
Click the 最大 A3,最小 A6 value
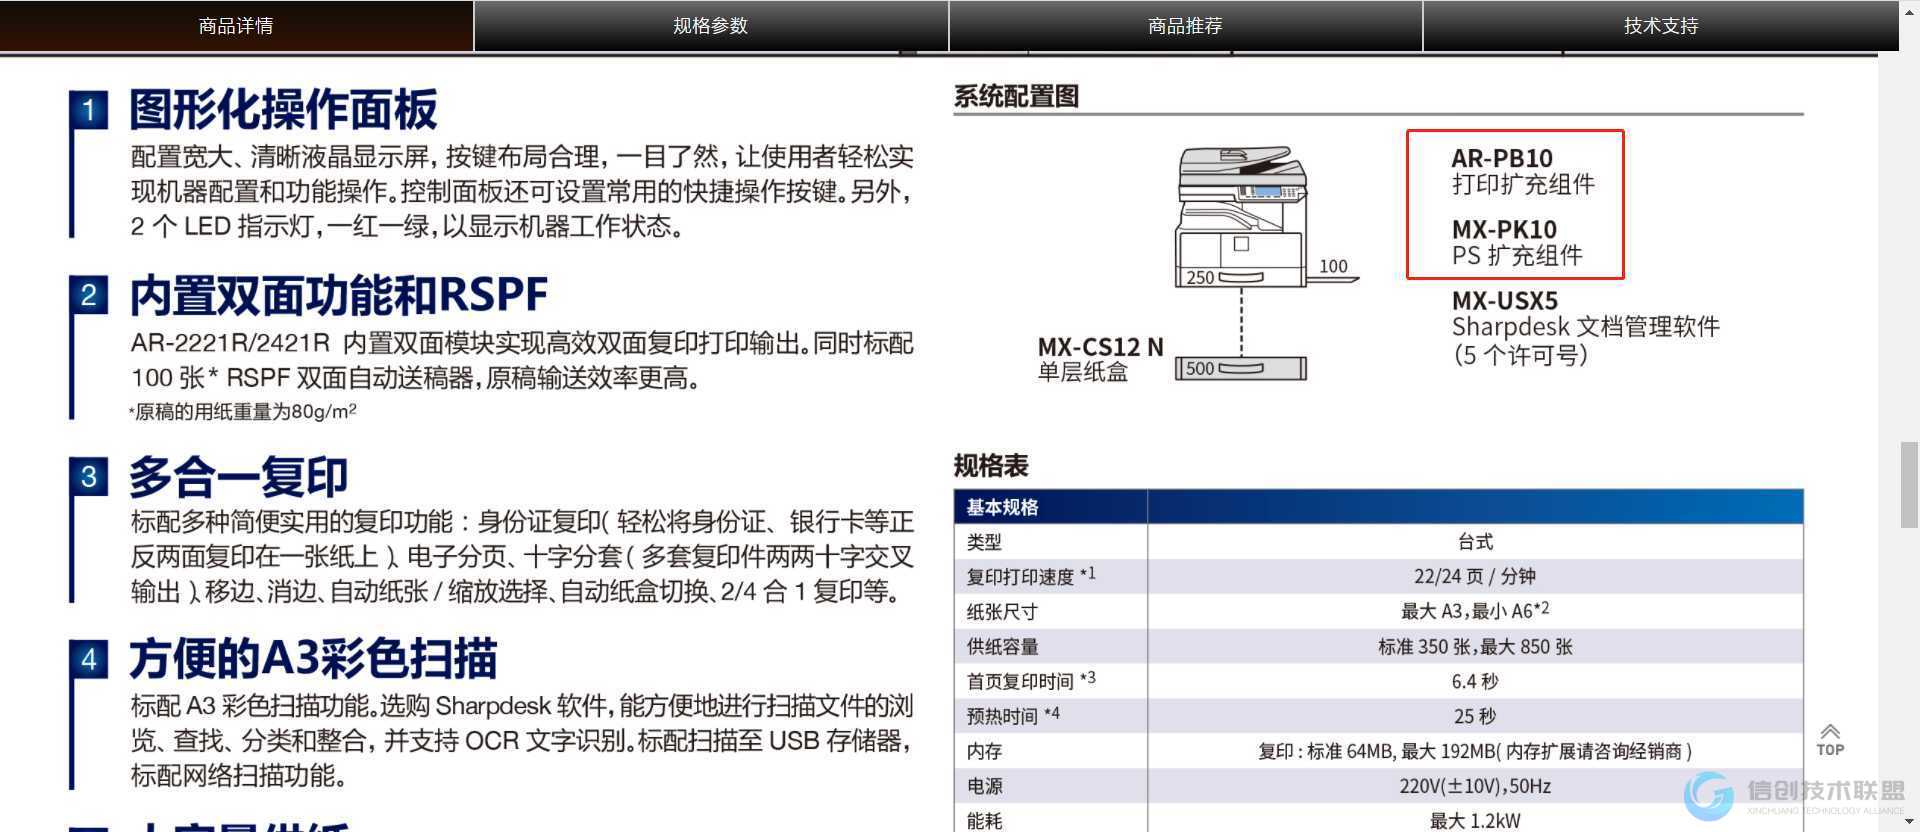1475,611
